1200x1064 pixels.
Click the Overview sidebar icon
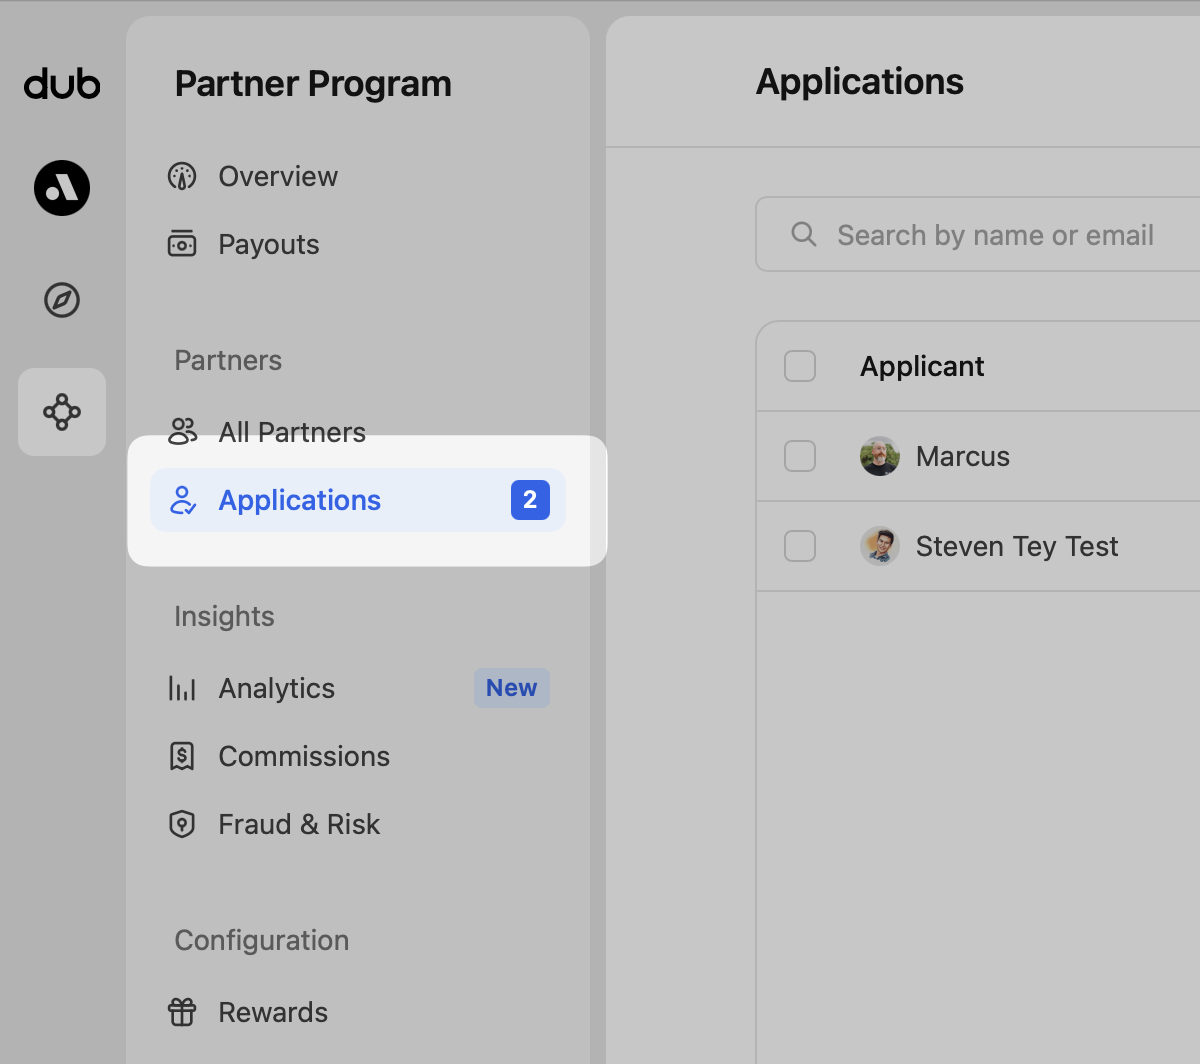182,177
